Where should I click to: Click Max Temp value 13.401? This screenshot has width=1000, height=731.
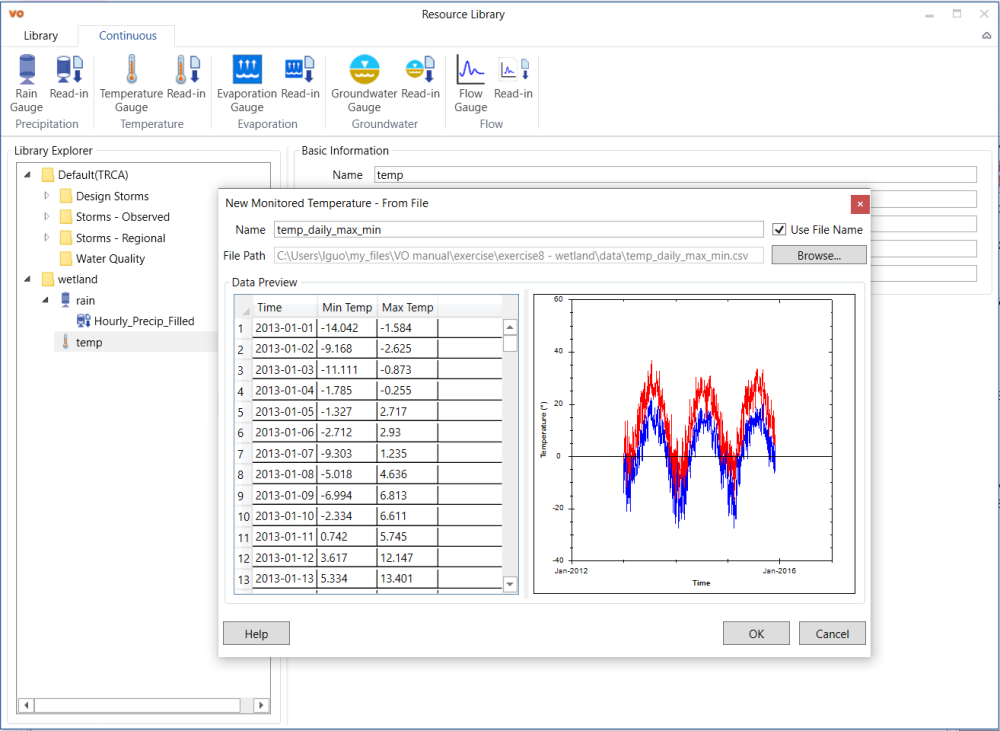[408, 579]
